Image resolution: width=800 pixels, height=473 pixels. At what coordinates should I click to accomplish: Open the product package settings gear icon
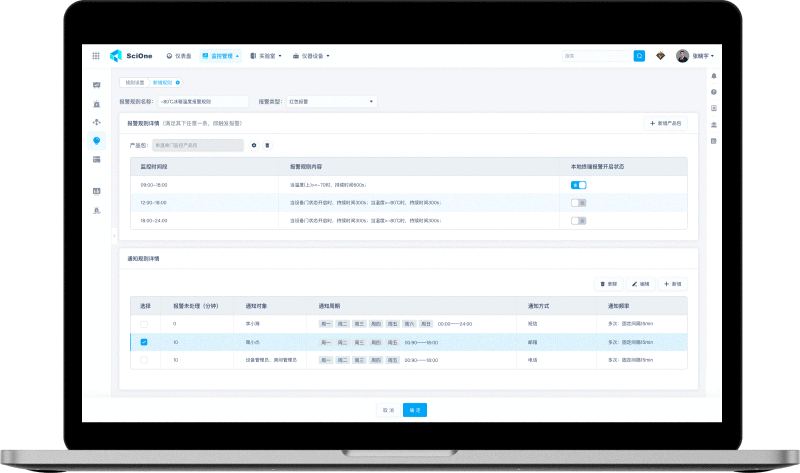[254, 145]
